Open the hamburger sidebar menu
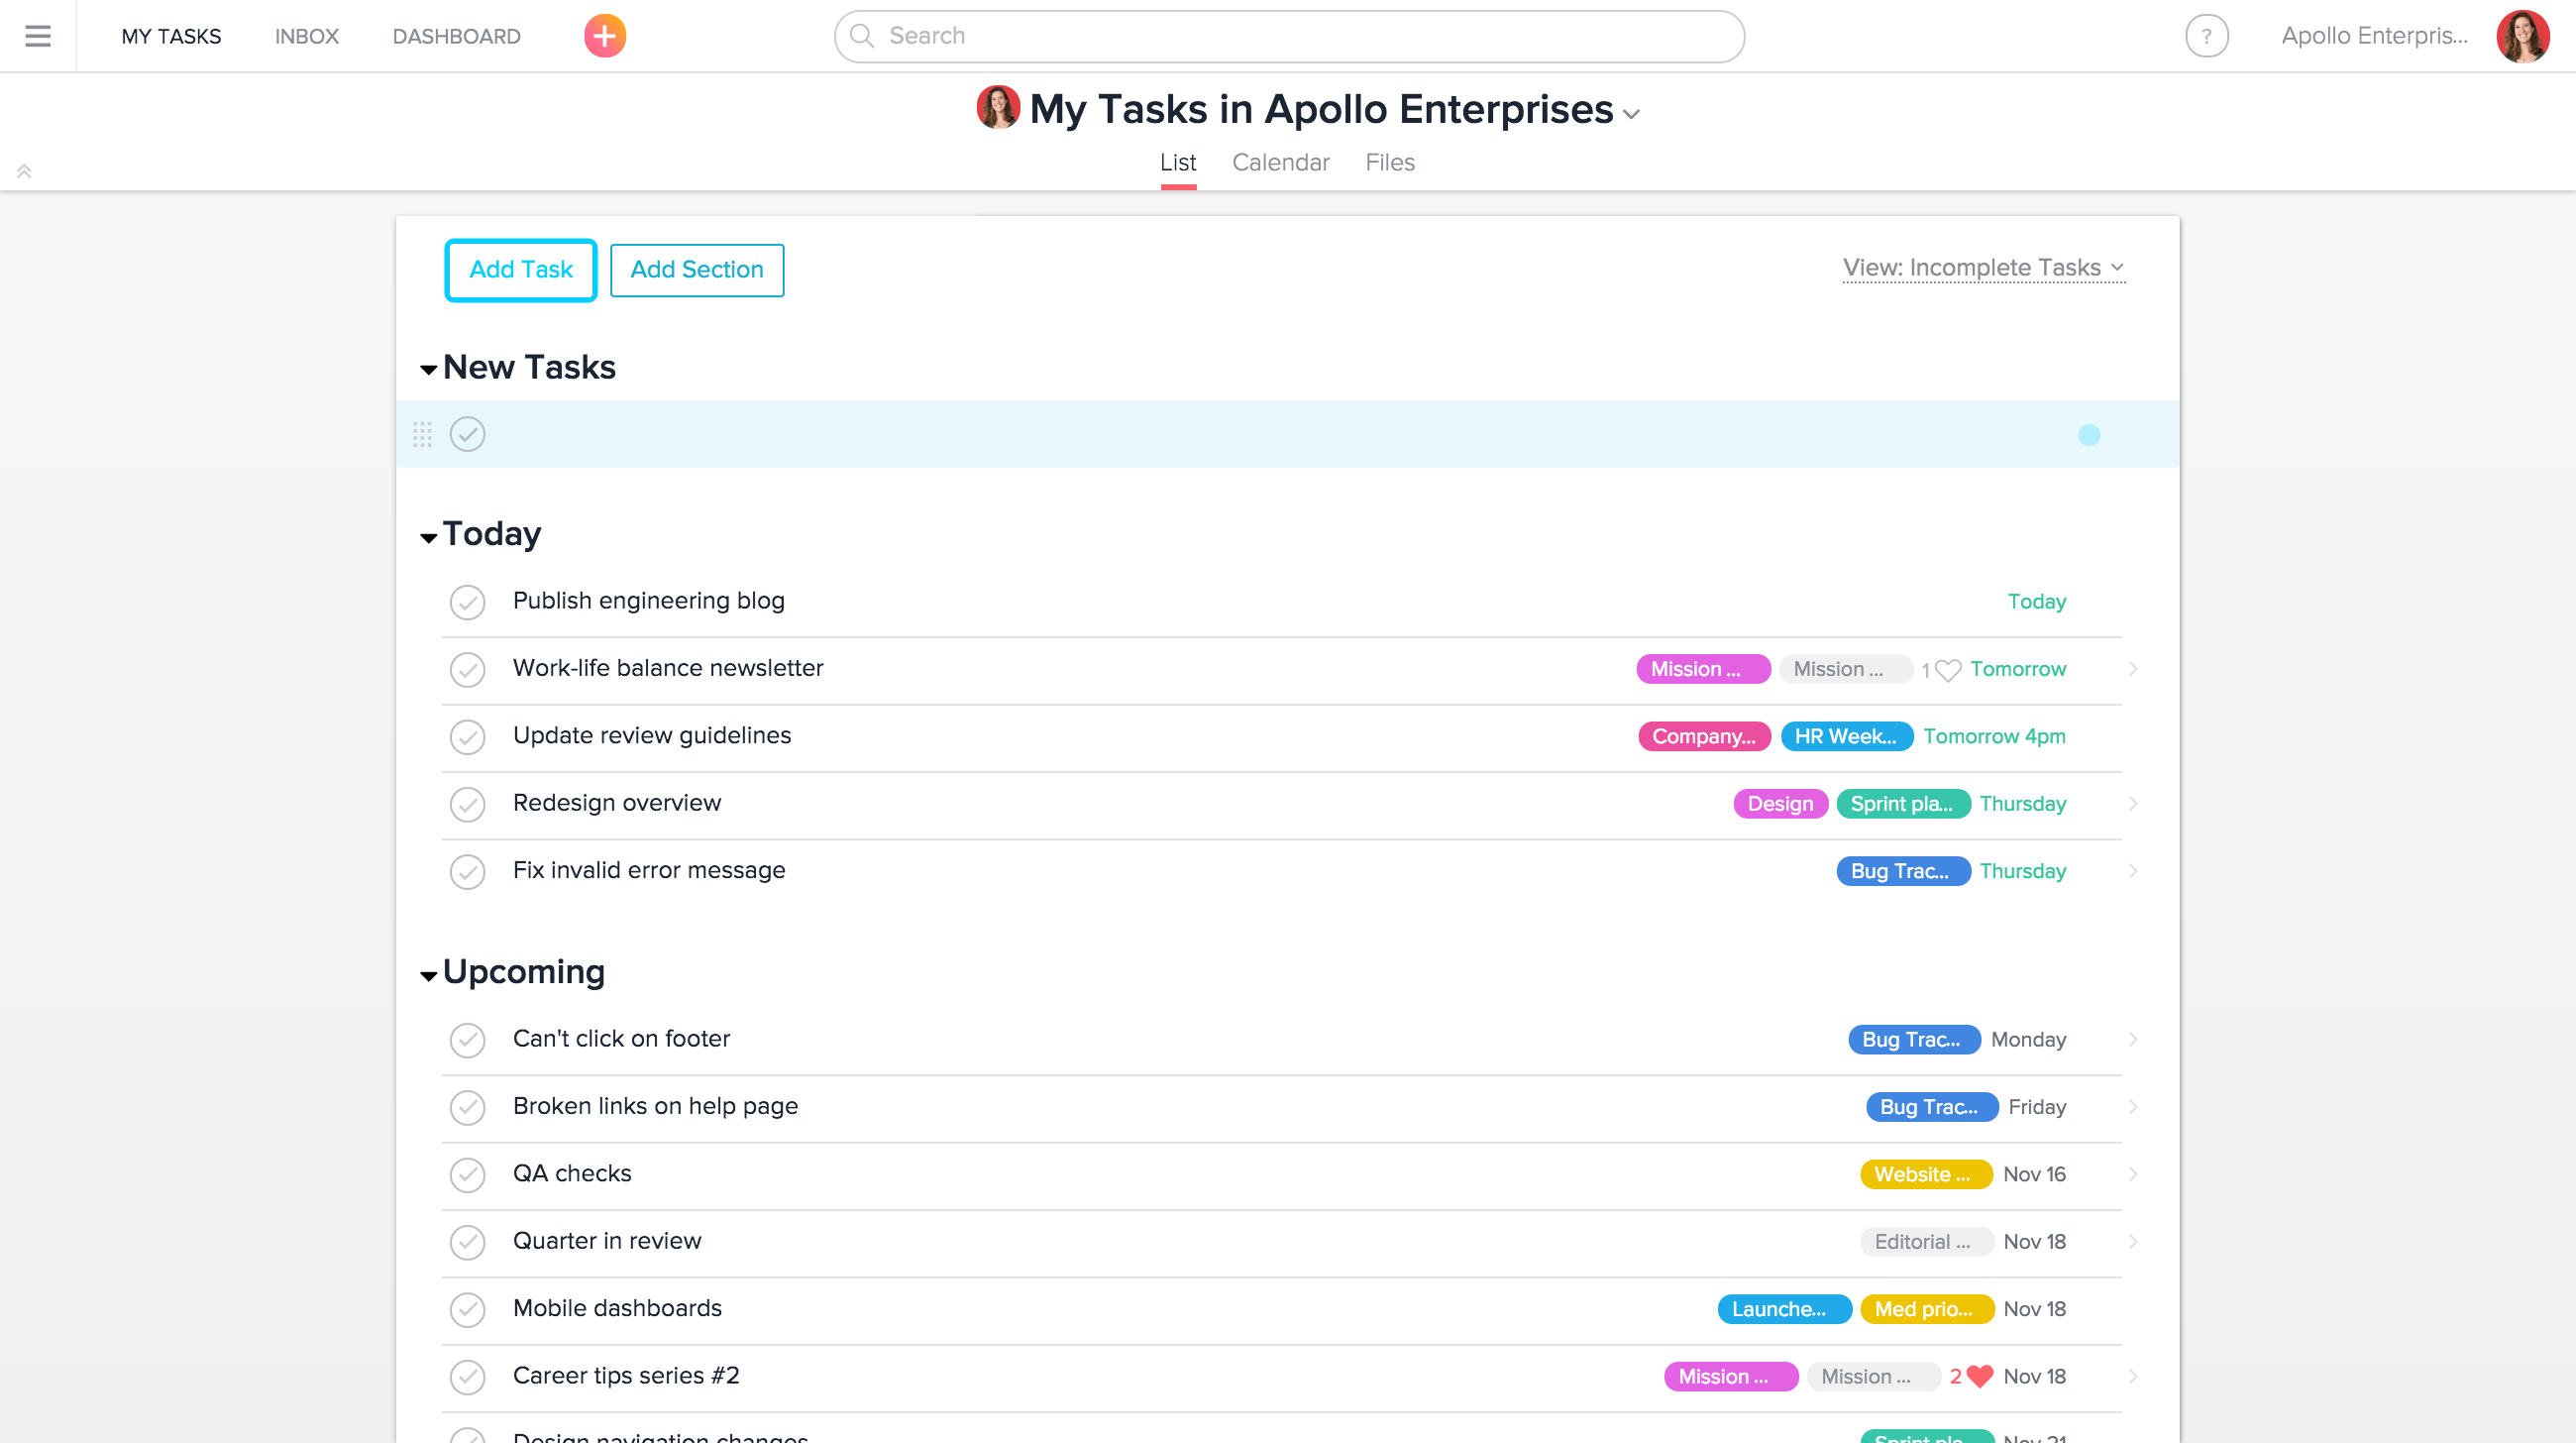Viewport: 2576px width, 1443px height. (37, 36)
